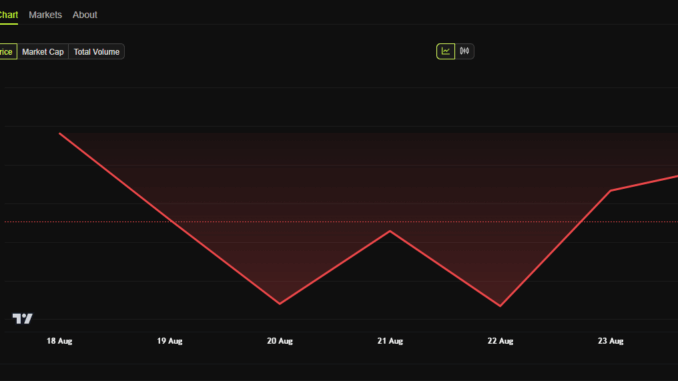678x381 pixels.
Task: Select the line chart view icon
Action: coord(445,51)
